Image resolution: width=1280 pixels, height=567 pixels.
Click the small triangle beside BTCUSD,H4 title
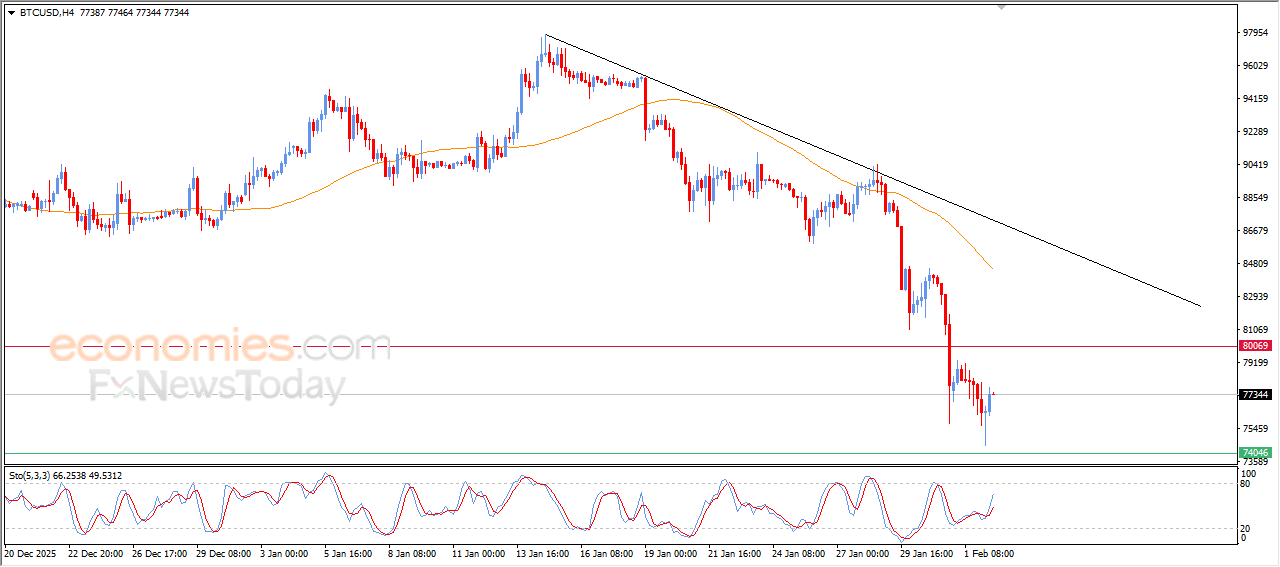[x=11, y=13]
